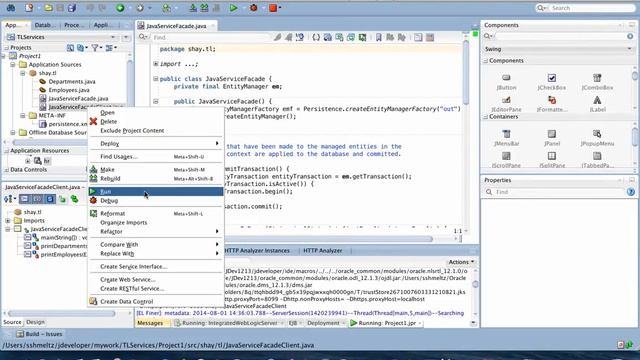Click the JLabel palette component
This screenshot has height=360, width=640.
[x=597, y=104]
